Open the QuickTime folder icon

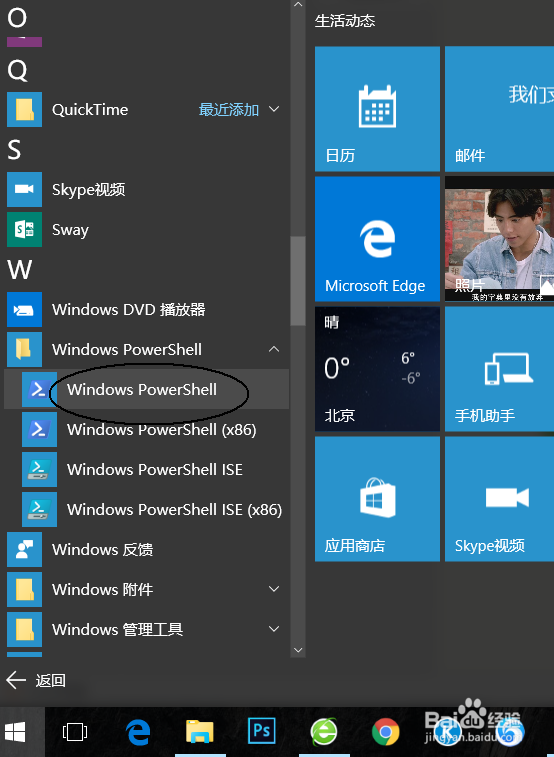[25, 110]
